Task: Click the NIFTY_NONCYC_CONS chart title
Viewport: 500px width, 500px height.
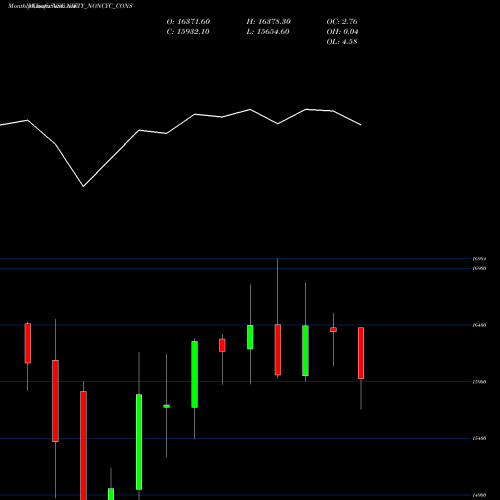Action: [70, 6]
